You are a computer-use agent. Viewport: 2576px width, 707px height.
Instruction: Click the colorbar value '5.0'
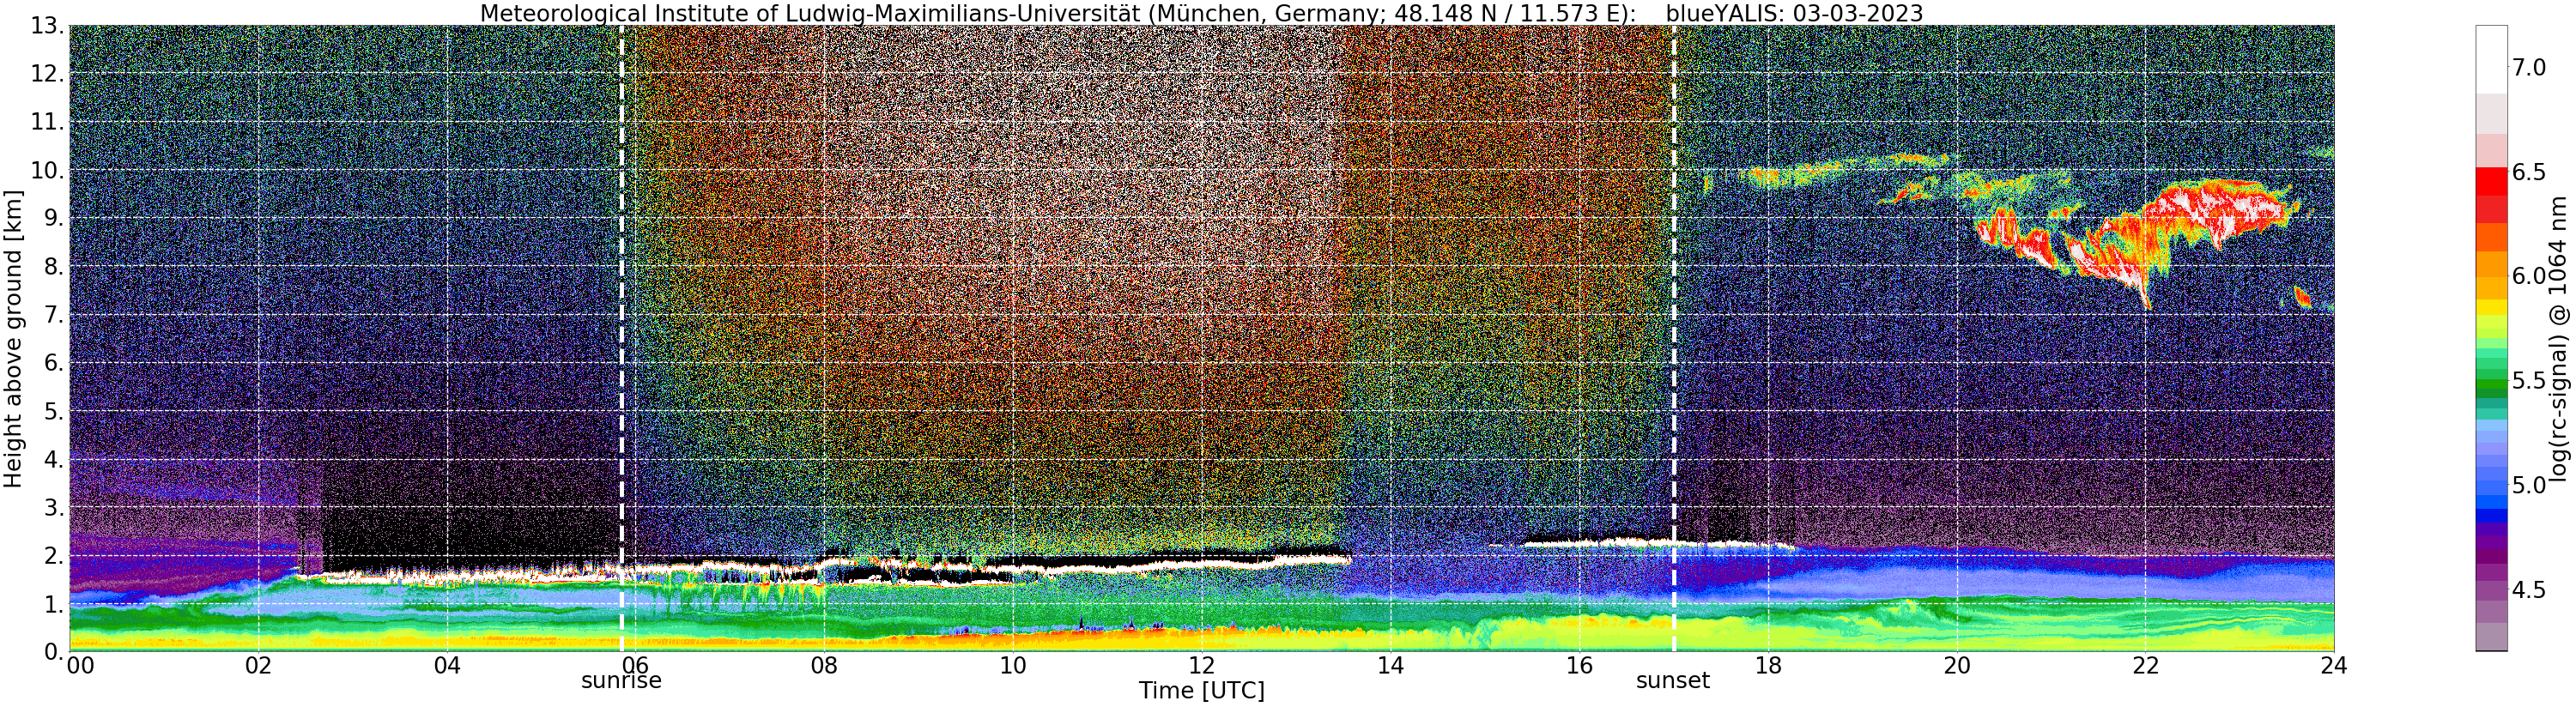(x=2530, y=485)
